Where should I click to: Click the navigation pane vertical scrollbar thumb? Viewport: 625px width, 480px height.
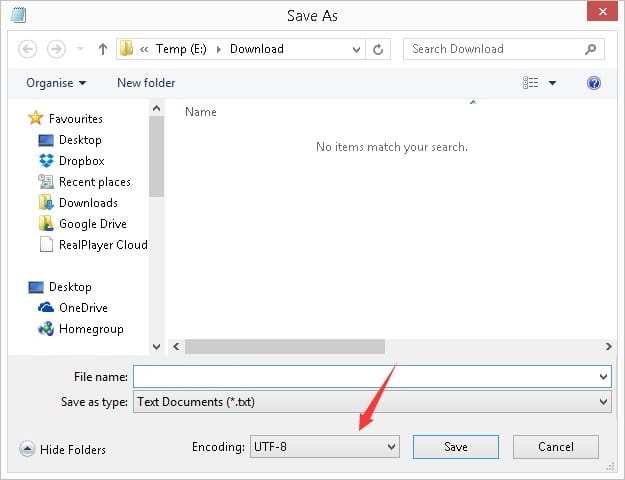(x=156, y=157)
